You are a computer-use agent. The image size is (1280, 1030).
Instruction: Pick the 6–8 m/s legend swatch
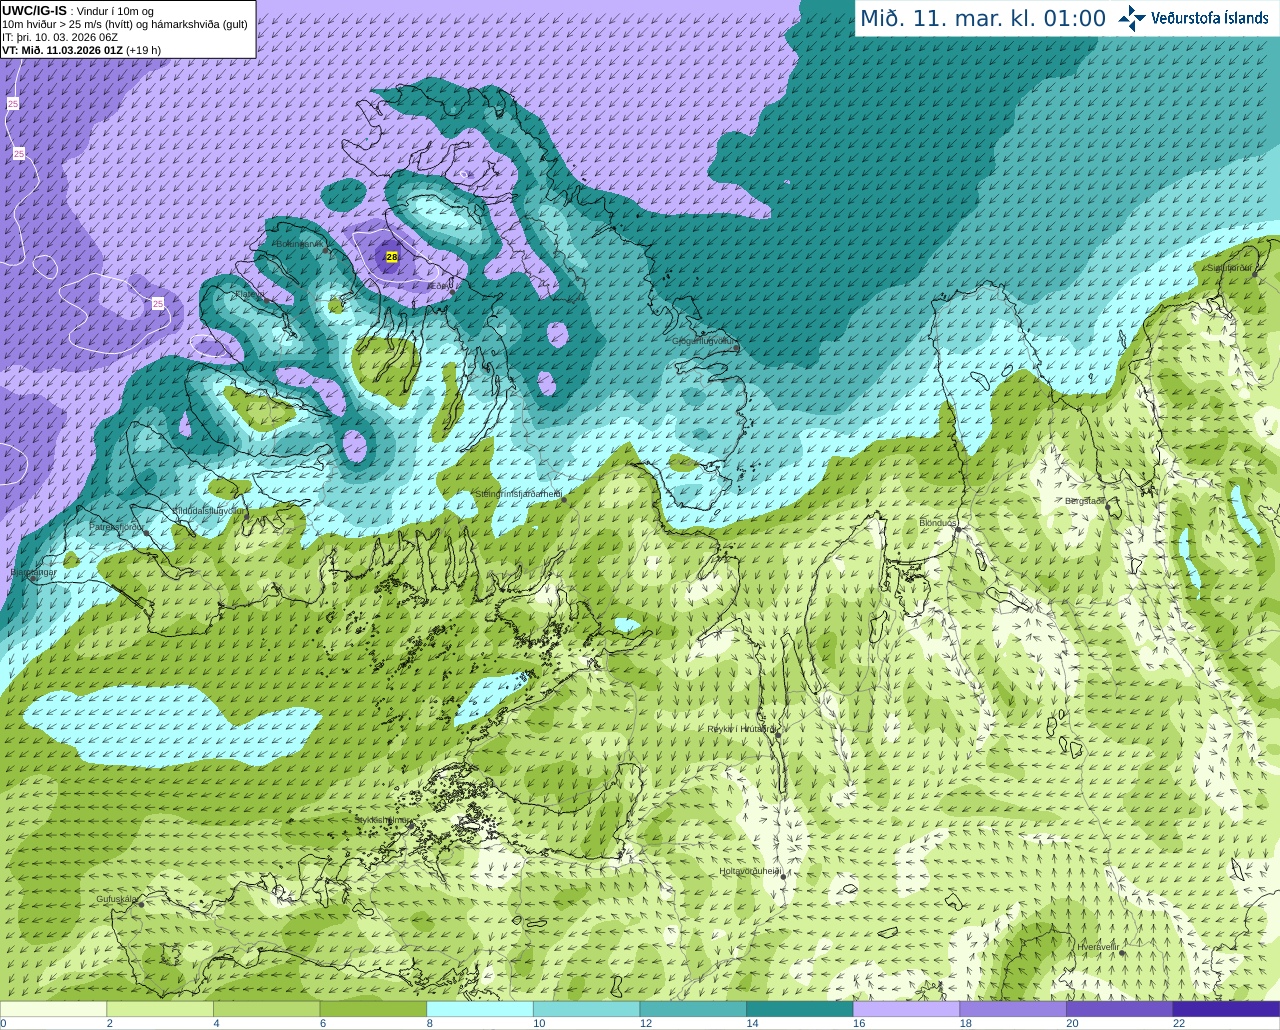(x=373, y=1009)
